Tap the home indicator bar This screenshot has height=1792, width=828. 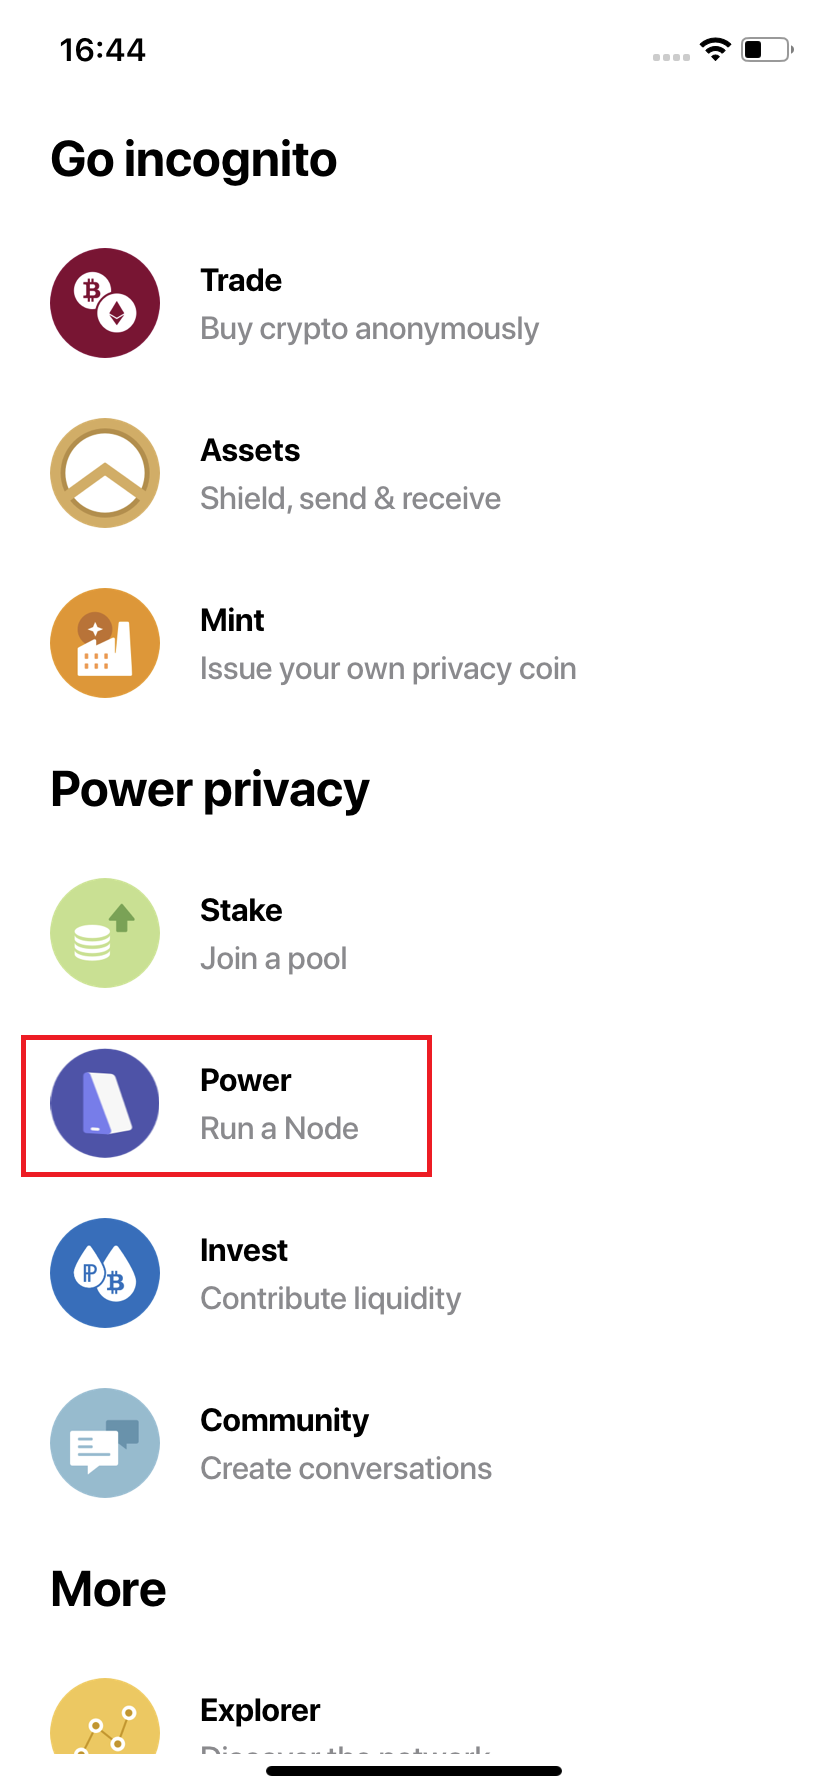[414, 1771]
